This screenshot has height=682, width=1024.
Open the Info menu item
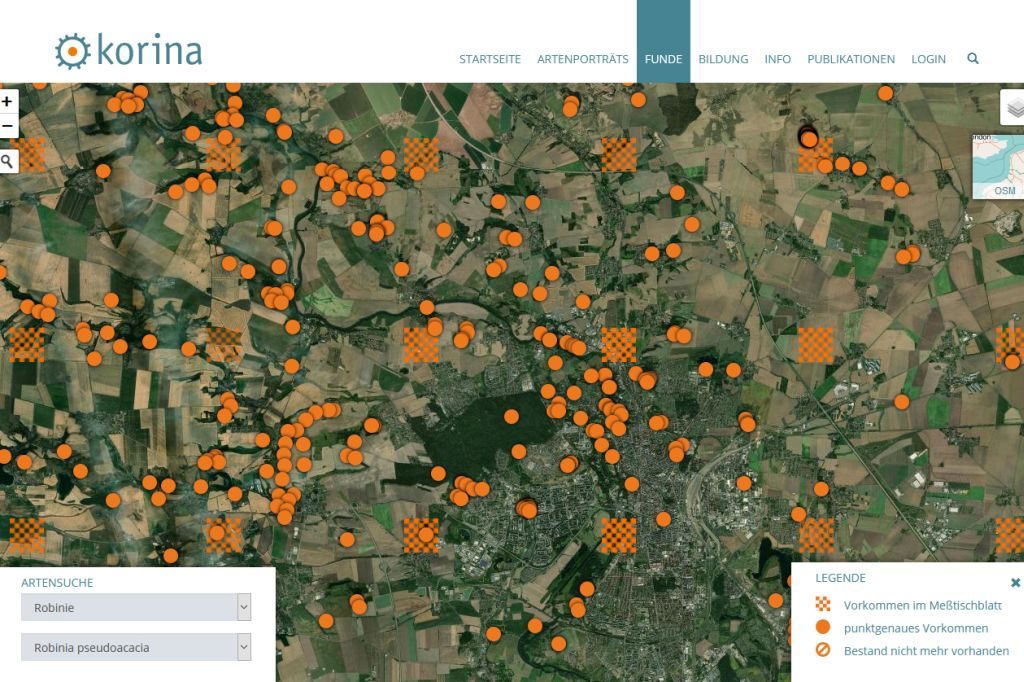tap(777, 59)
